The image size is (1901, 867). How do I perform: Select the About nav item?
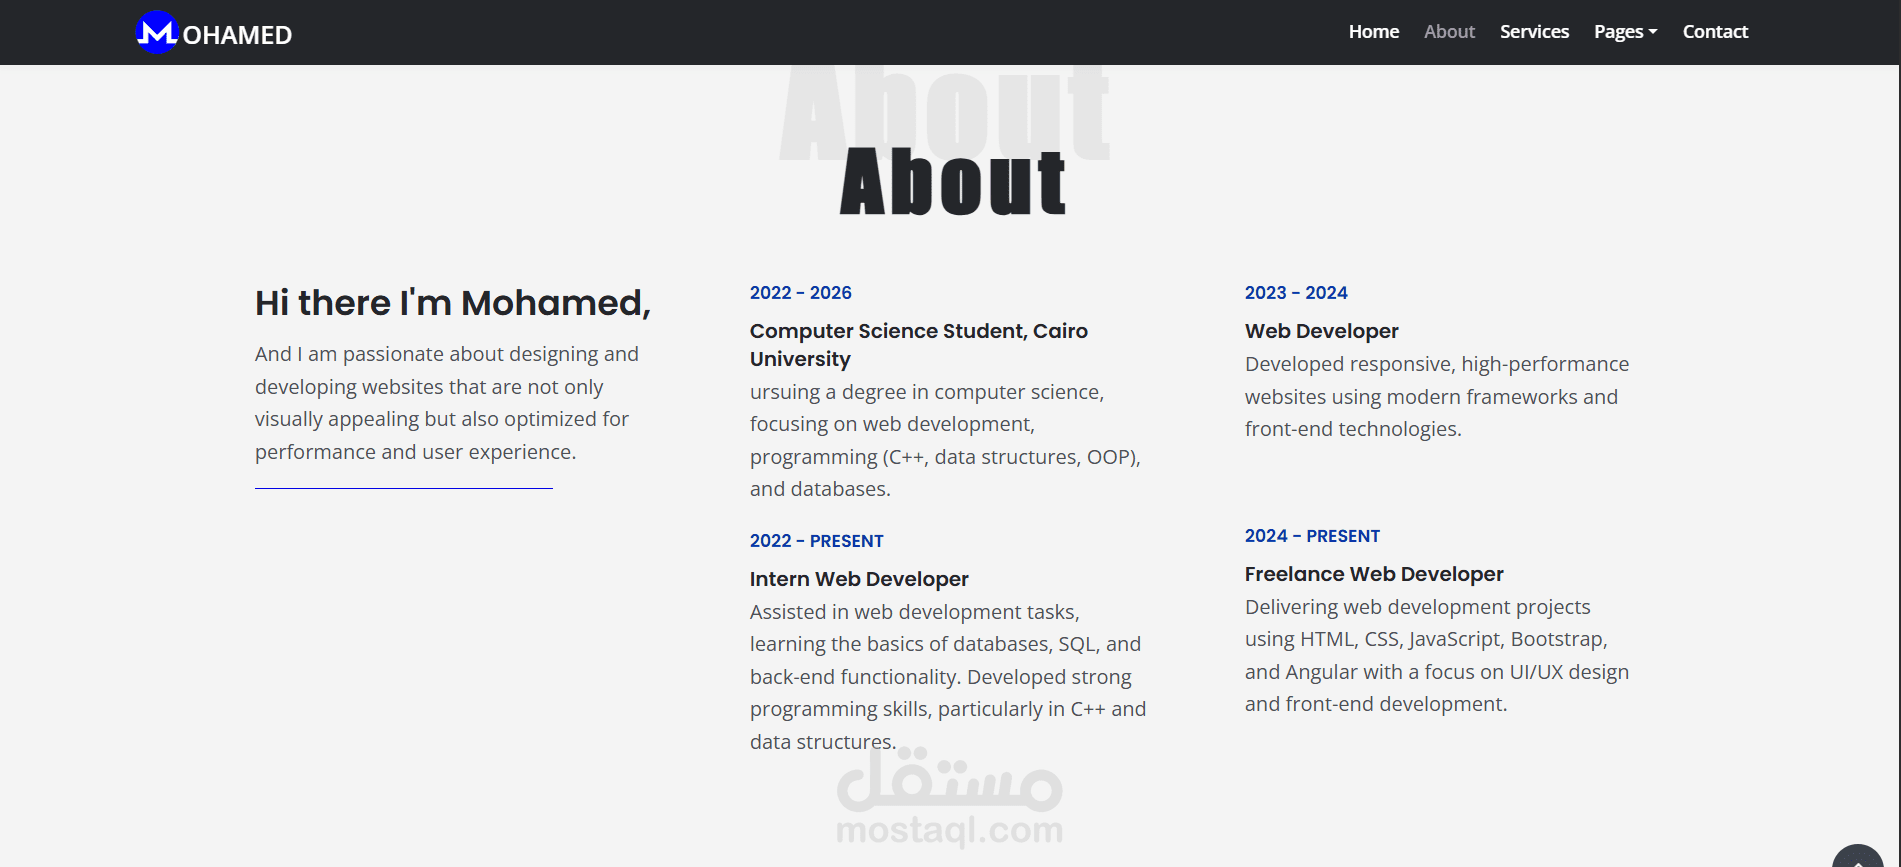[1449, 32]
